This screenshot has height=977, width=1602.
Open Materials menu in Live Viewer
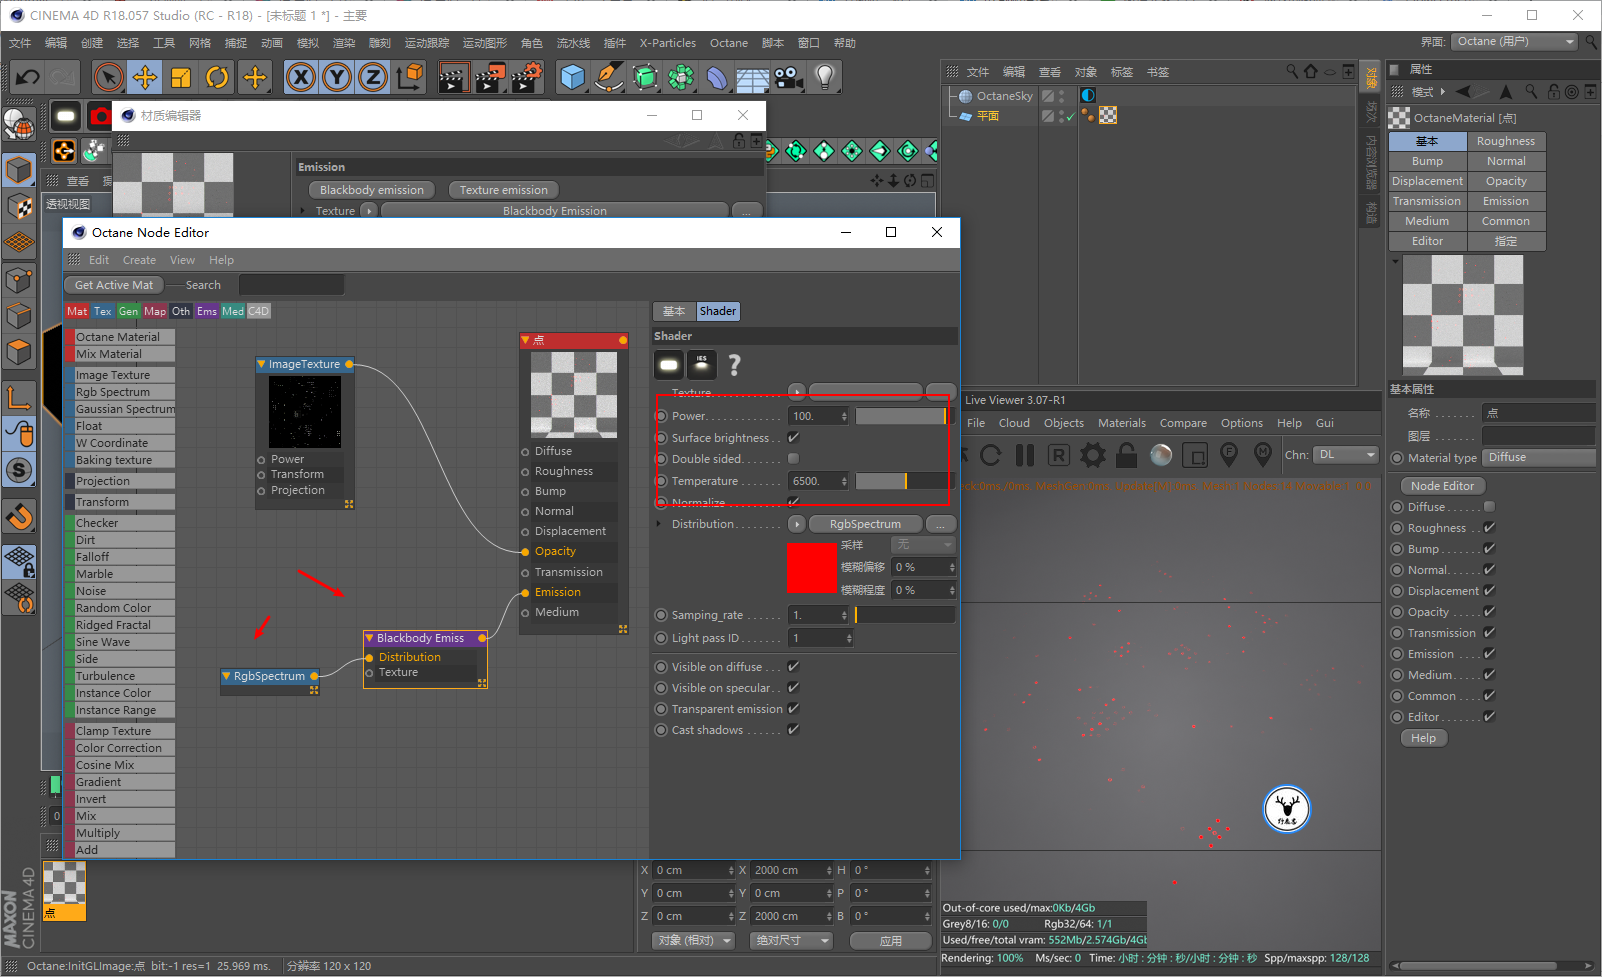pos(1121,423)
